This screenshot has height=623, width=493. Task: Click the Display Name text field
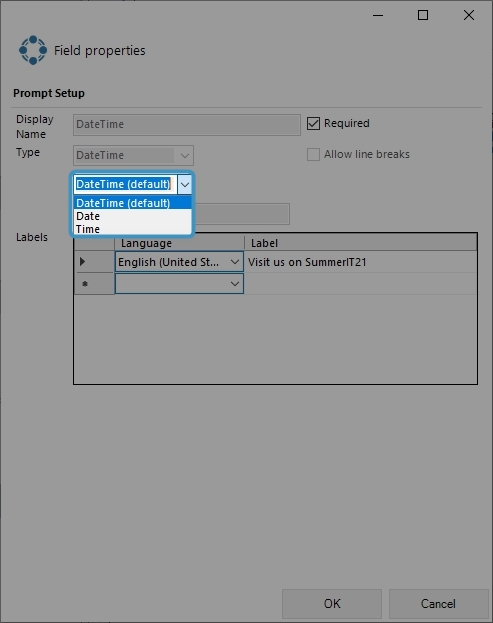187,125
